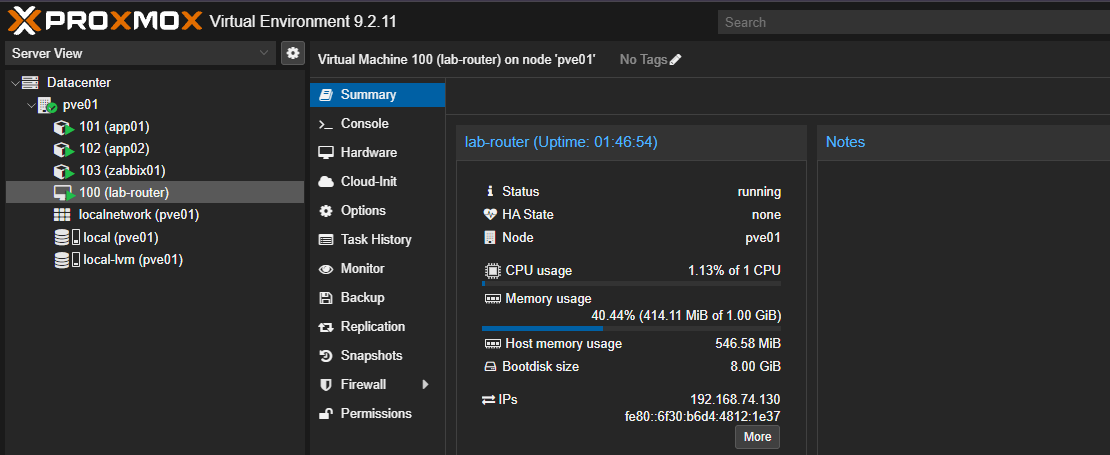
Task: Open the Summary tab
Action: 377,95
